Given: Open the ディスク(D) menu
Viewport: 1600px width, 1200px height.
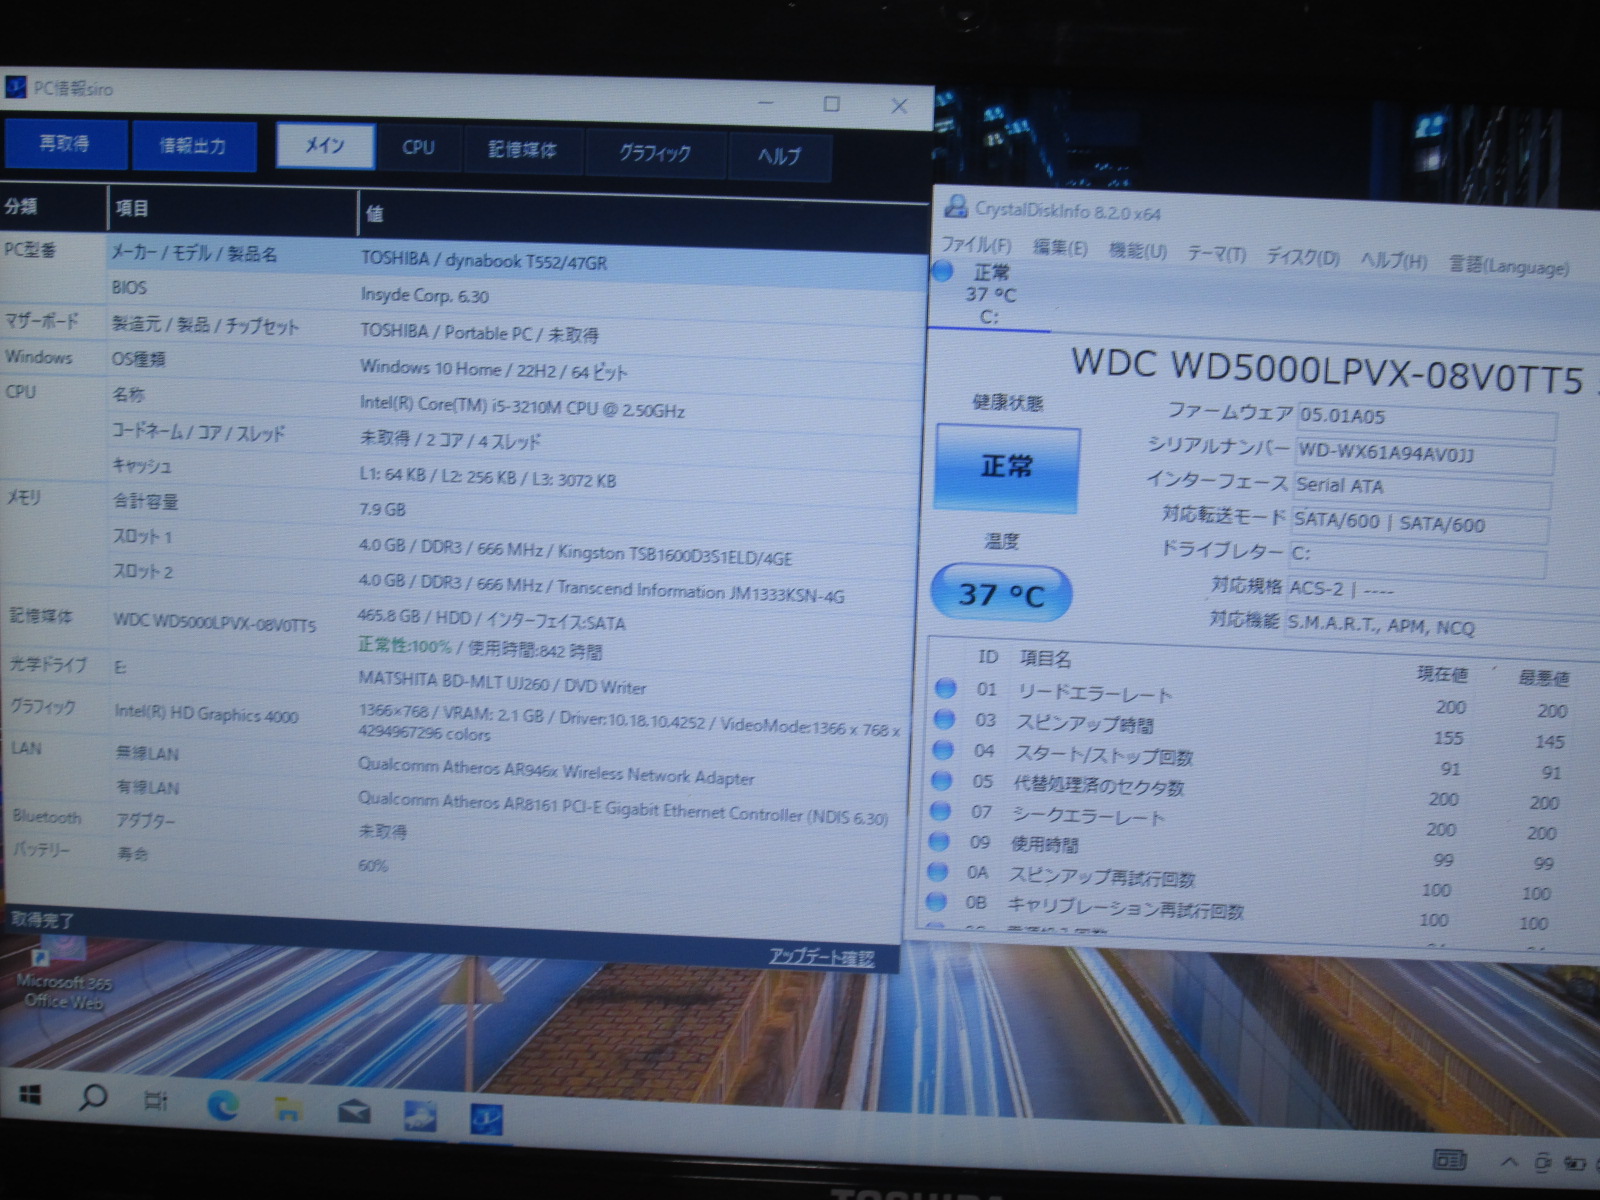Looking at the screenshot, I should point(1303,257).
